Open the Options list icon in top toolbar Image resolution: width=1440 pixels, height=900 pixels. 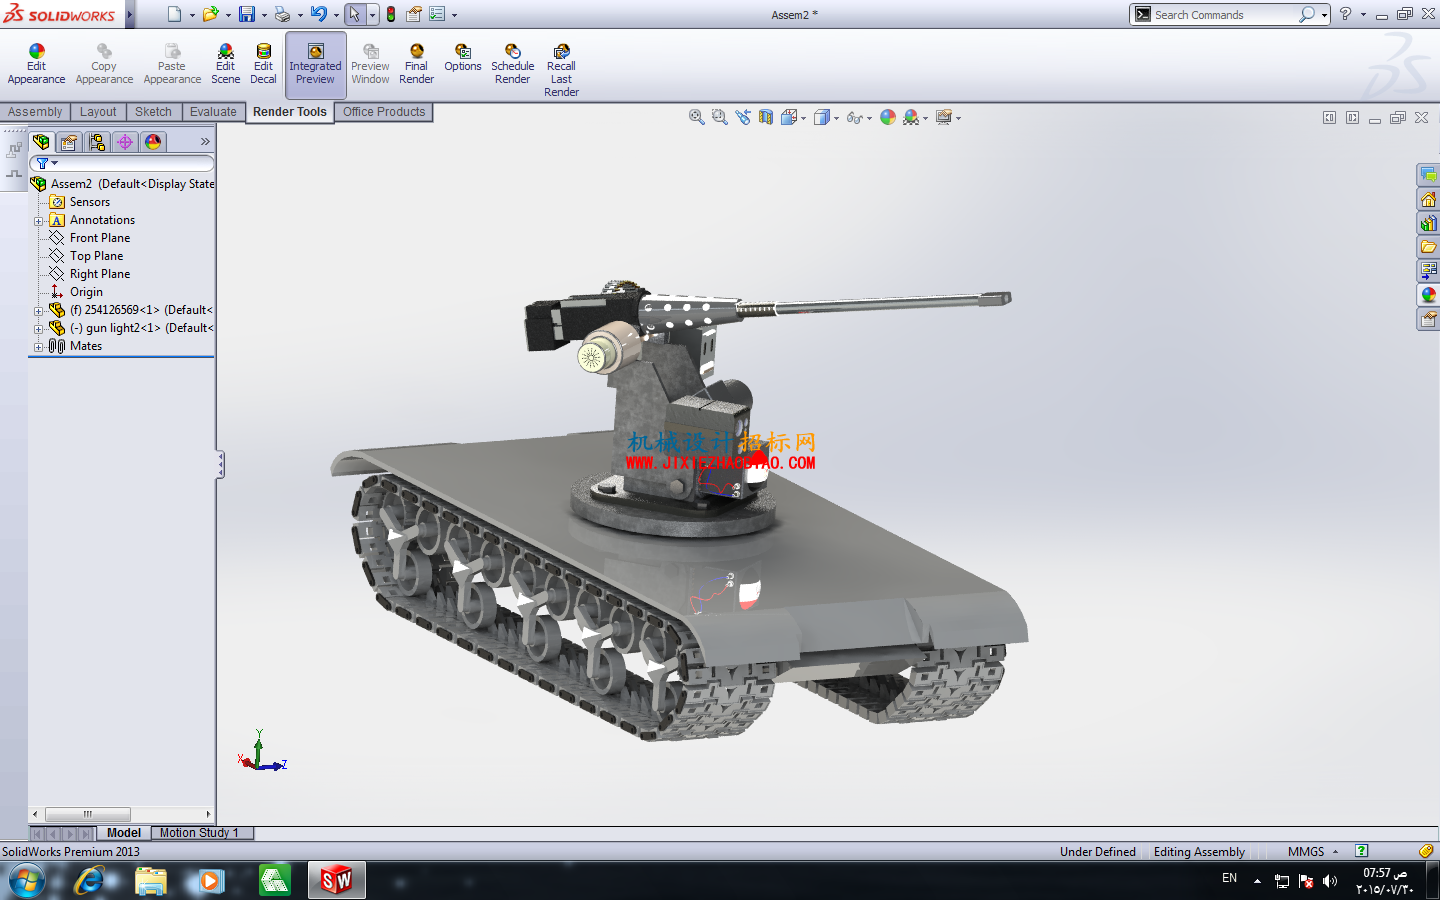coord(437,14)
